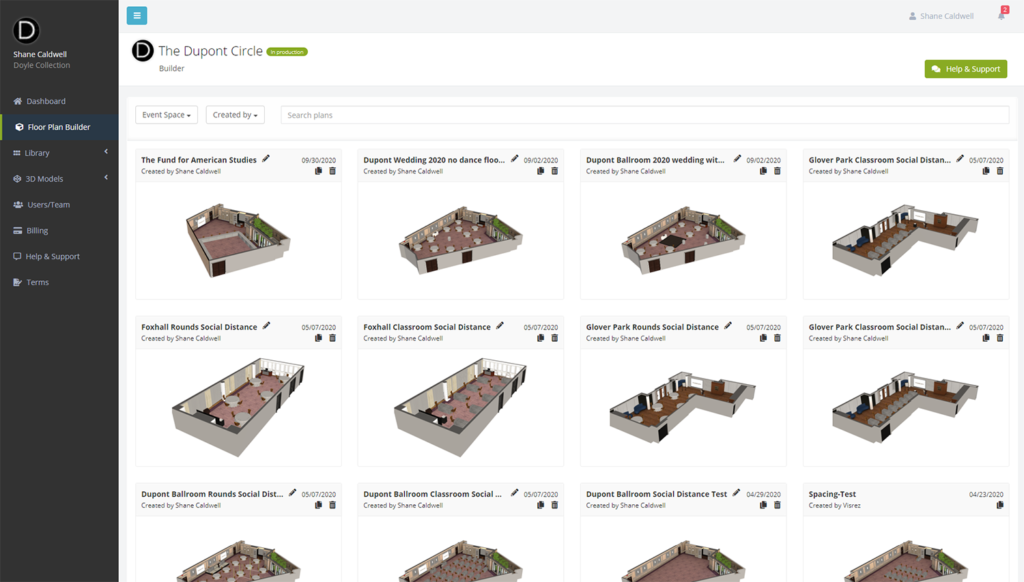Duplicate Dupont Wedding 2020 no dance floor plan

(541, 171)
